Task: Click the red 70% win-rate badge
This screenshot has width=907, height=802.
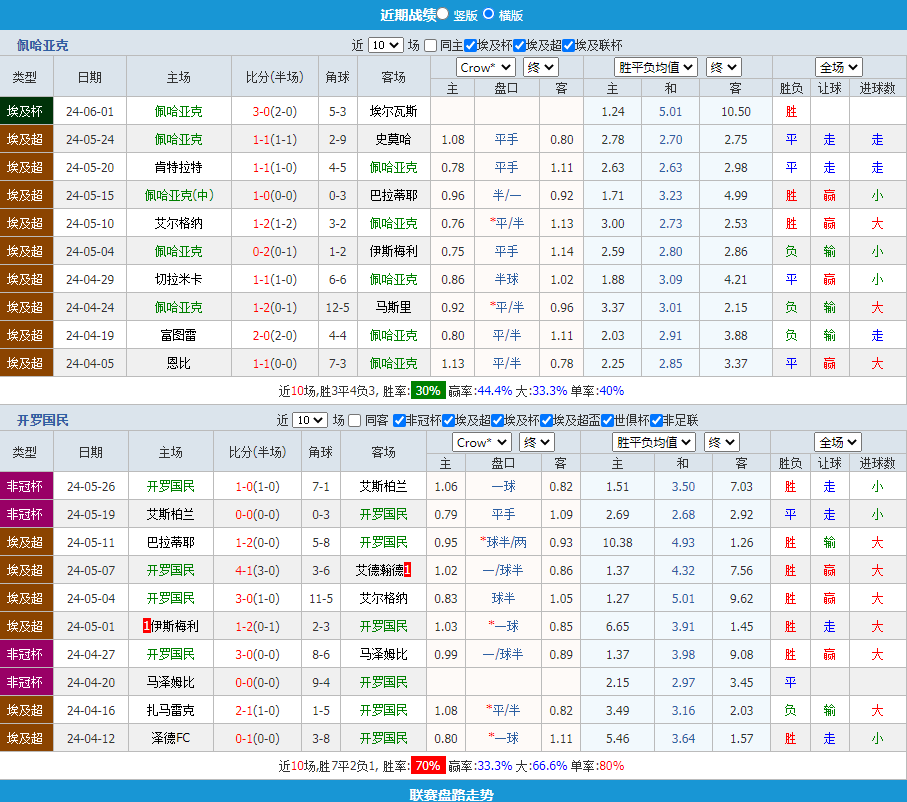Action: point(428,766)
